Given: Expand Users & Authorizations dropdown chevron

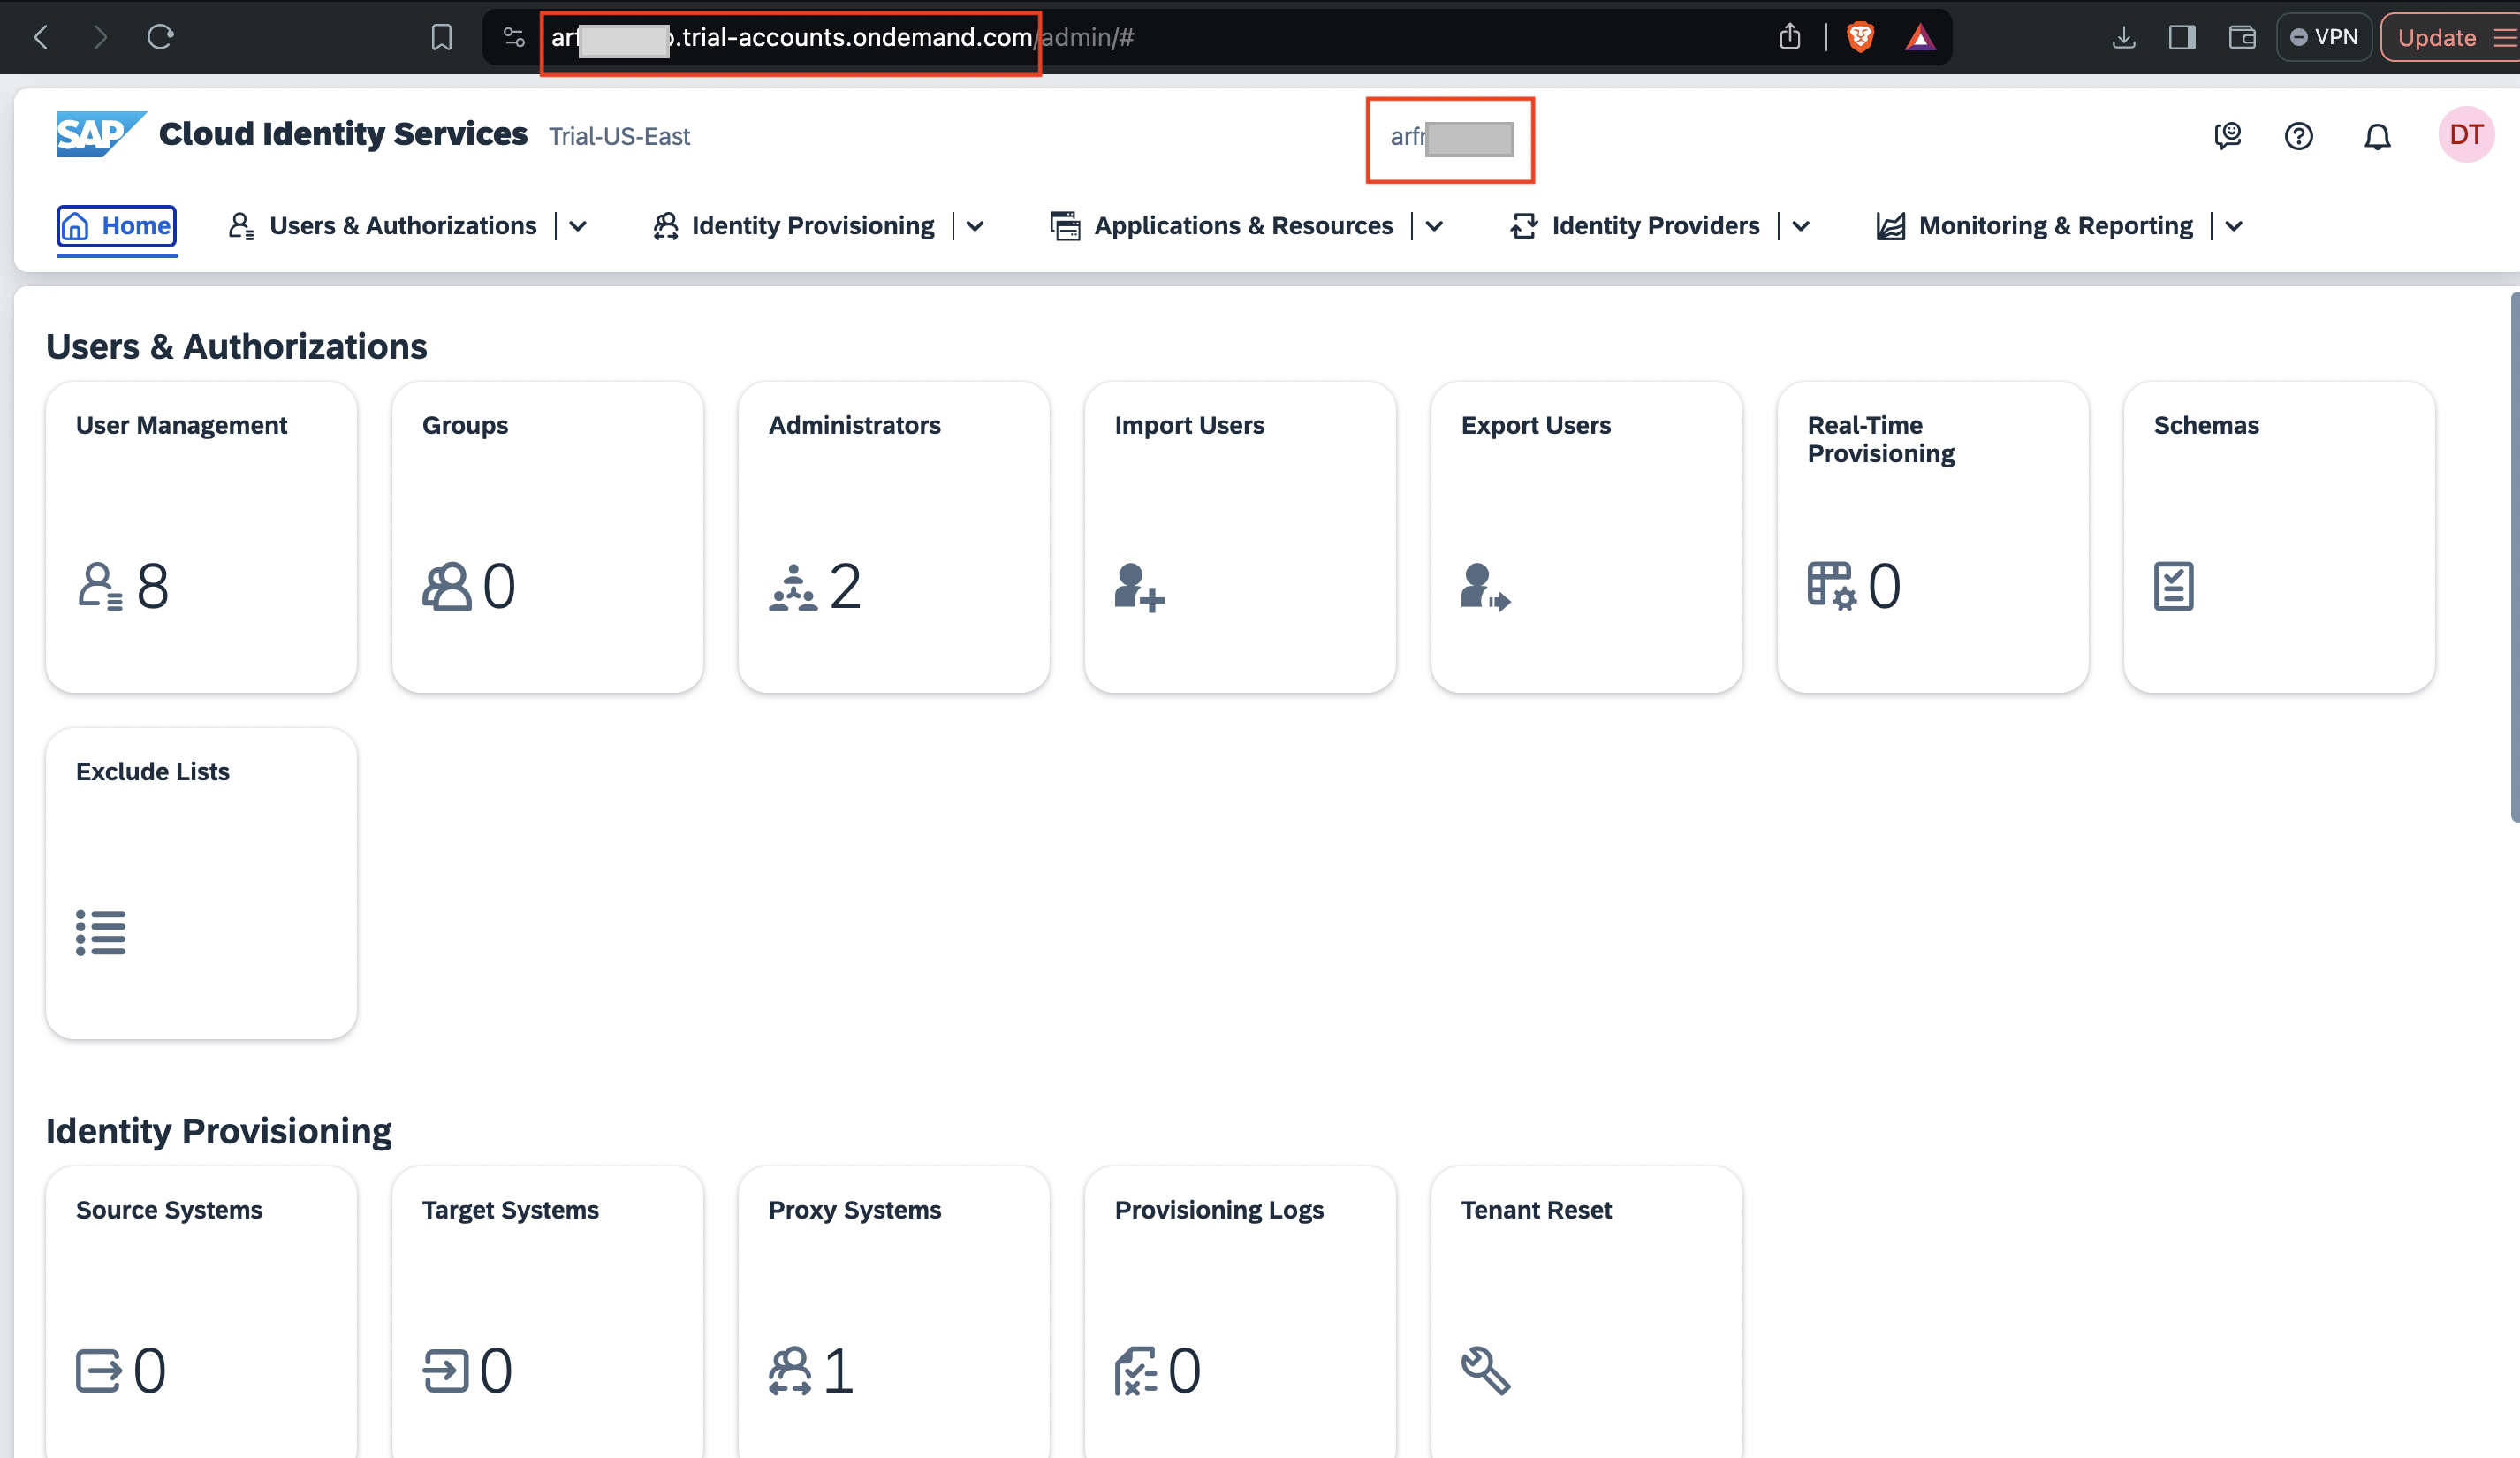Looking at the screenshot, I should tap(578, 226).
